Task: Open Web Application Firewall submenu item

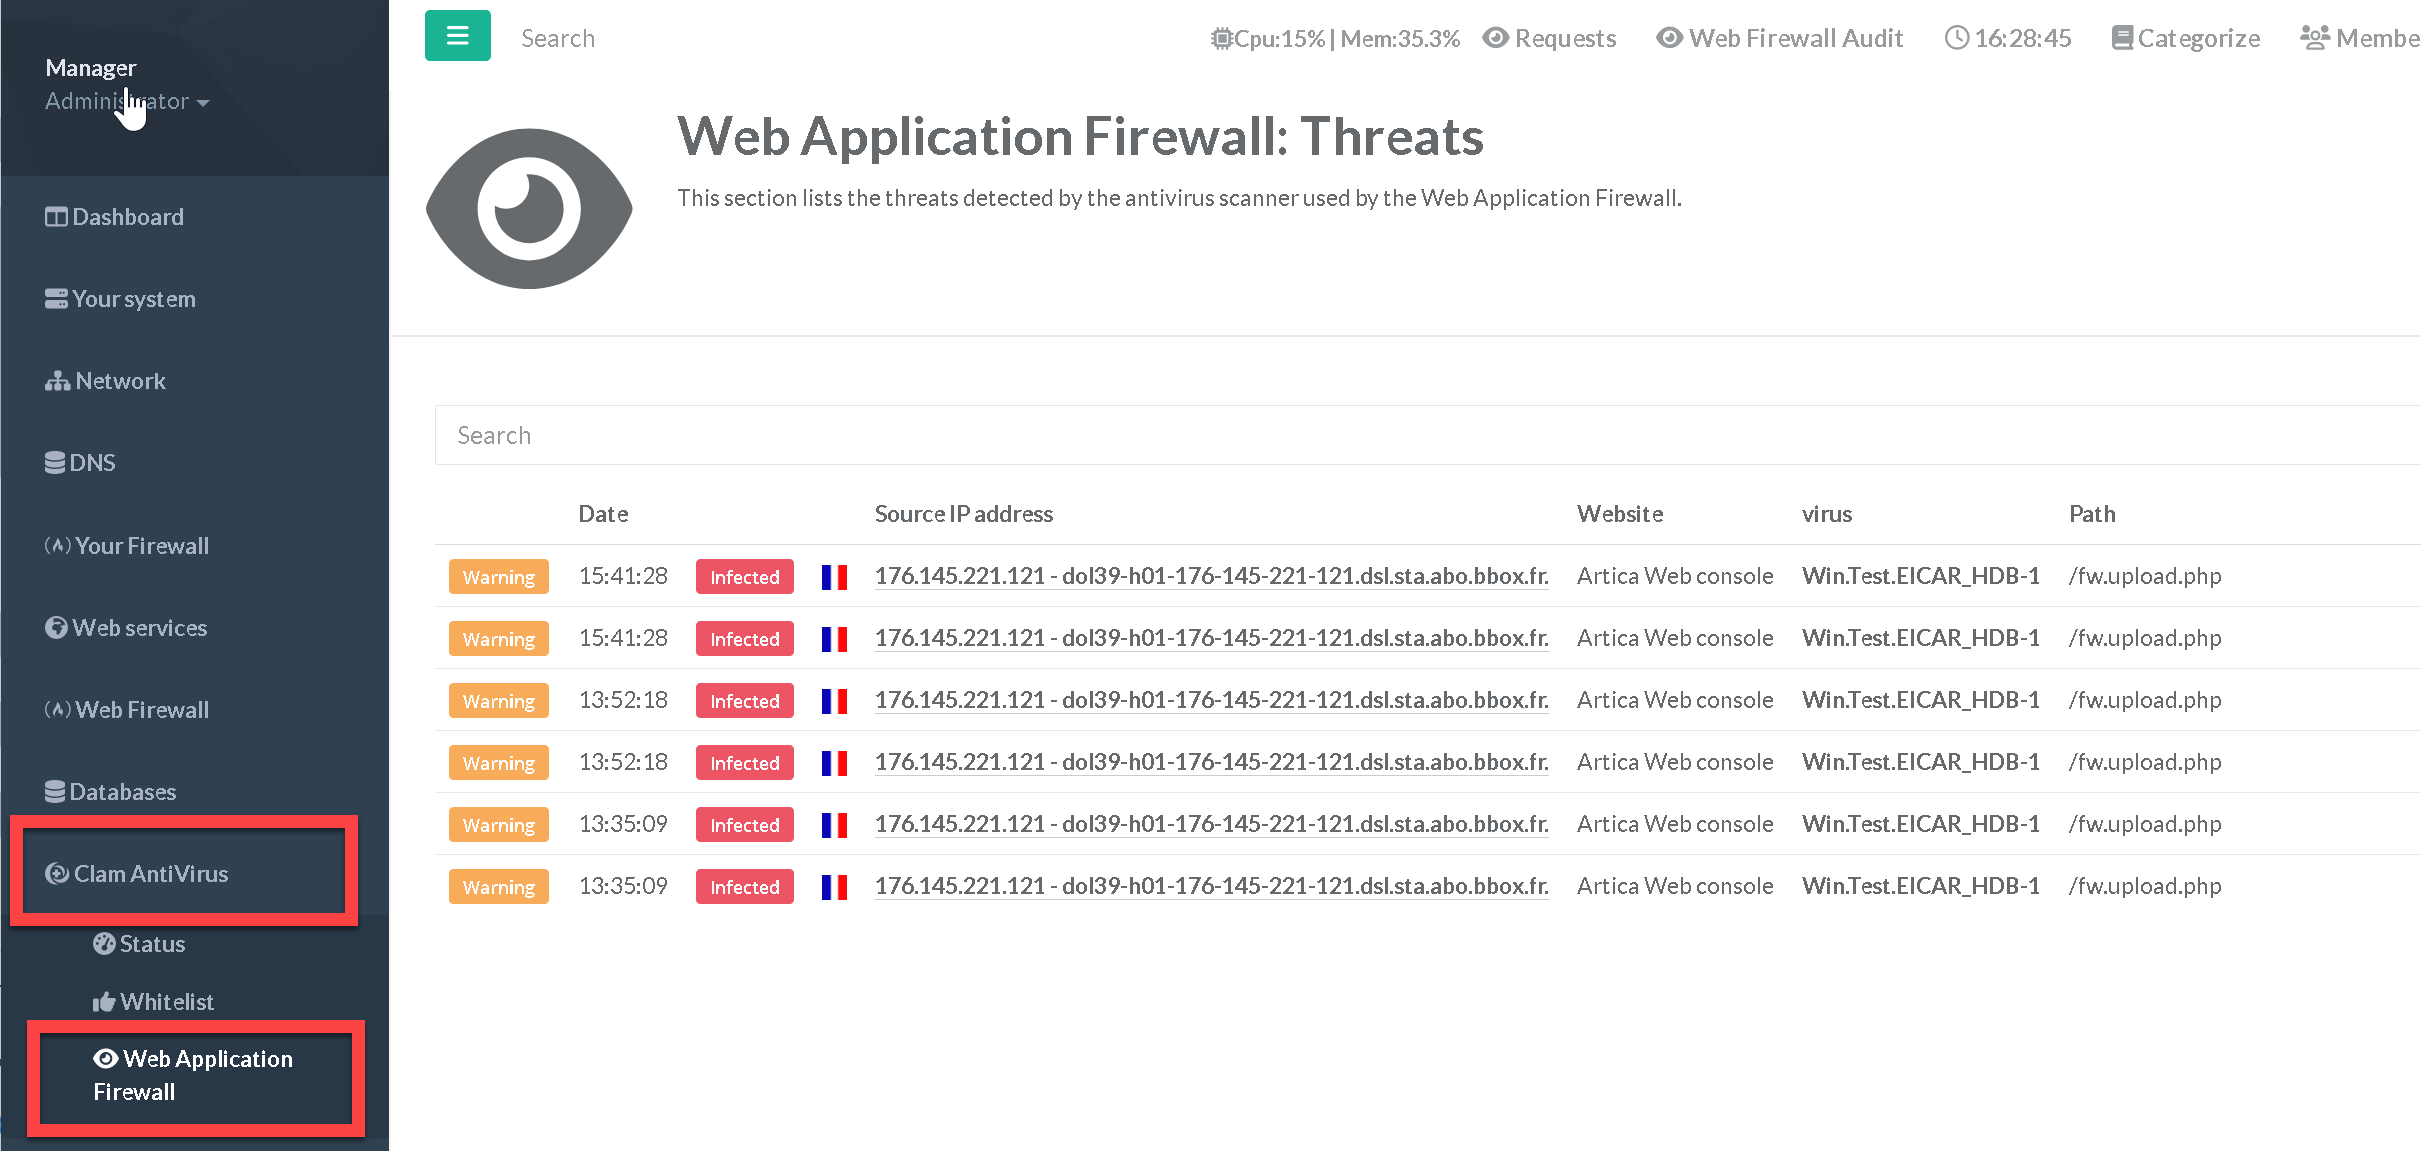Action: click(x=193, y=1075)
